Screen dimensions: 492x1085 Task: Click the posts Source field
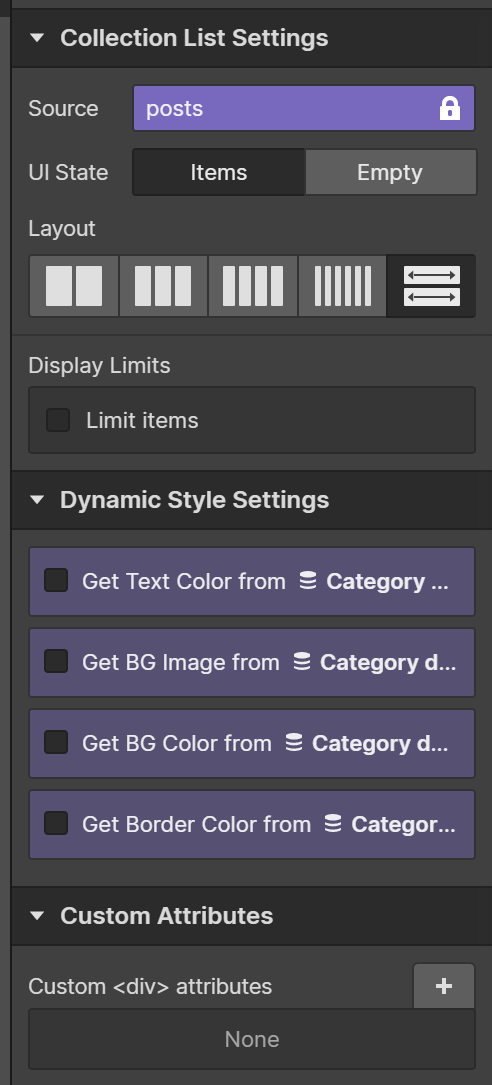coord(304,108)
